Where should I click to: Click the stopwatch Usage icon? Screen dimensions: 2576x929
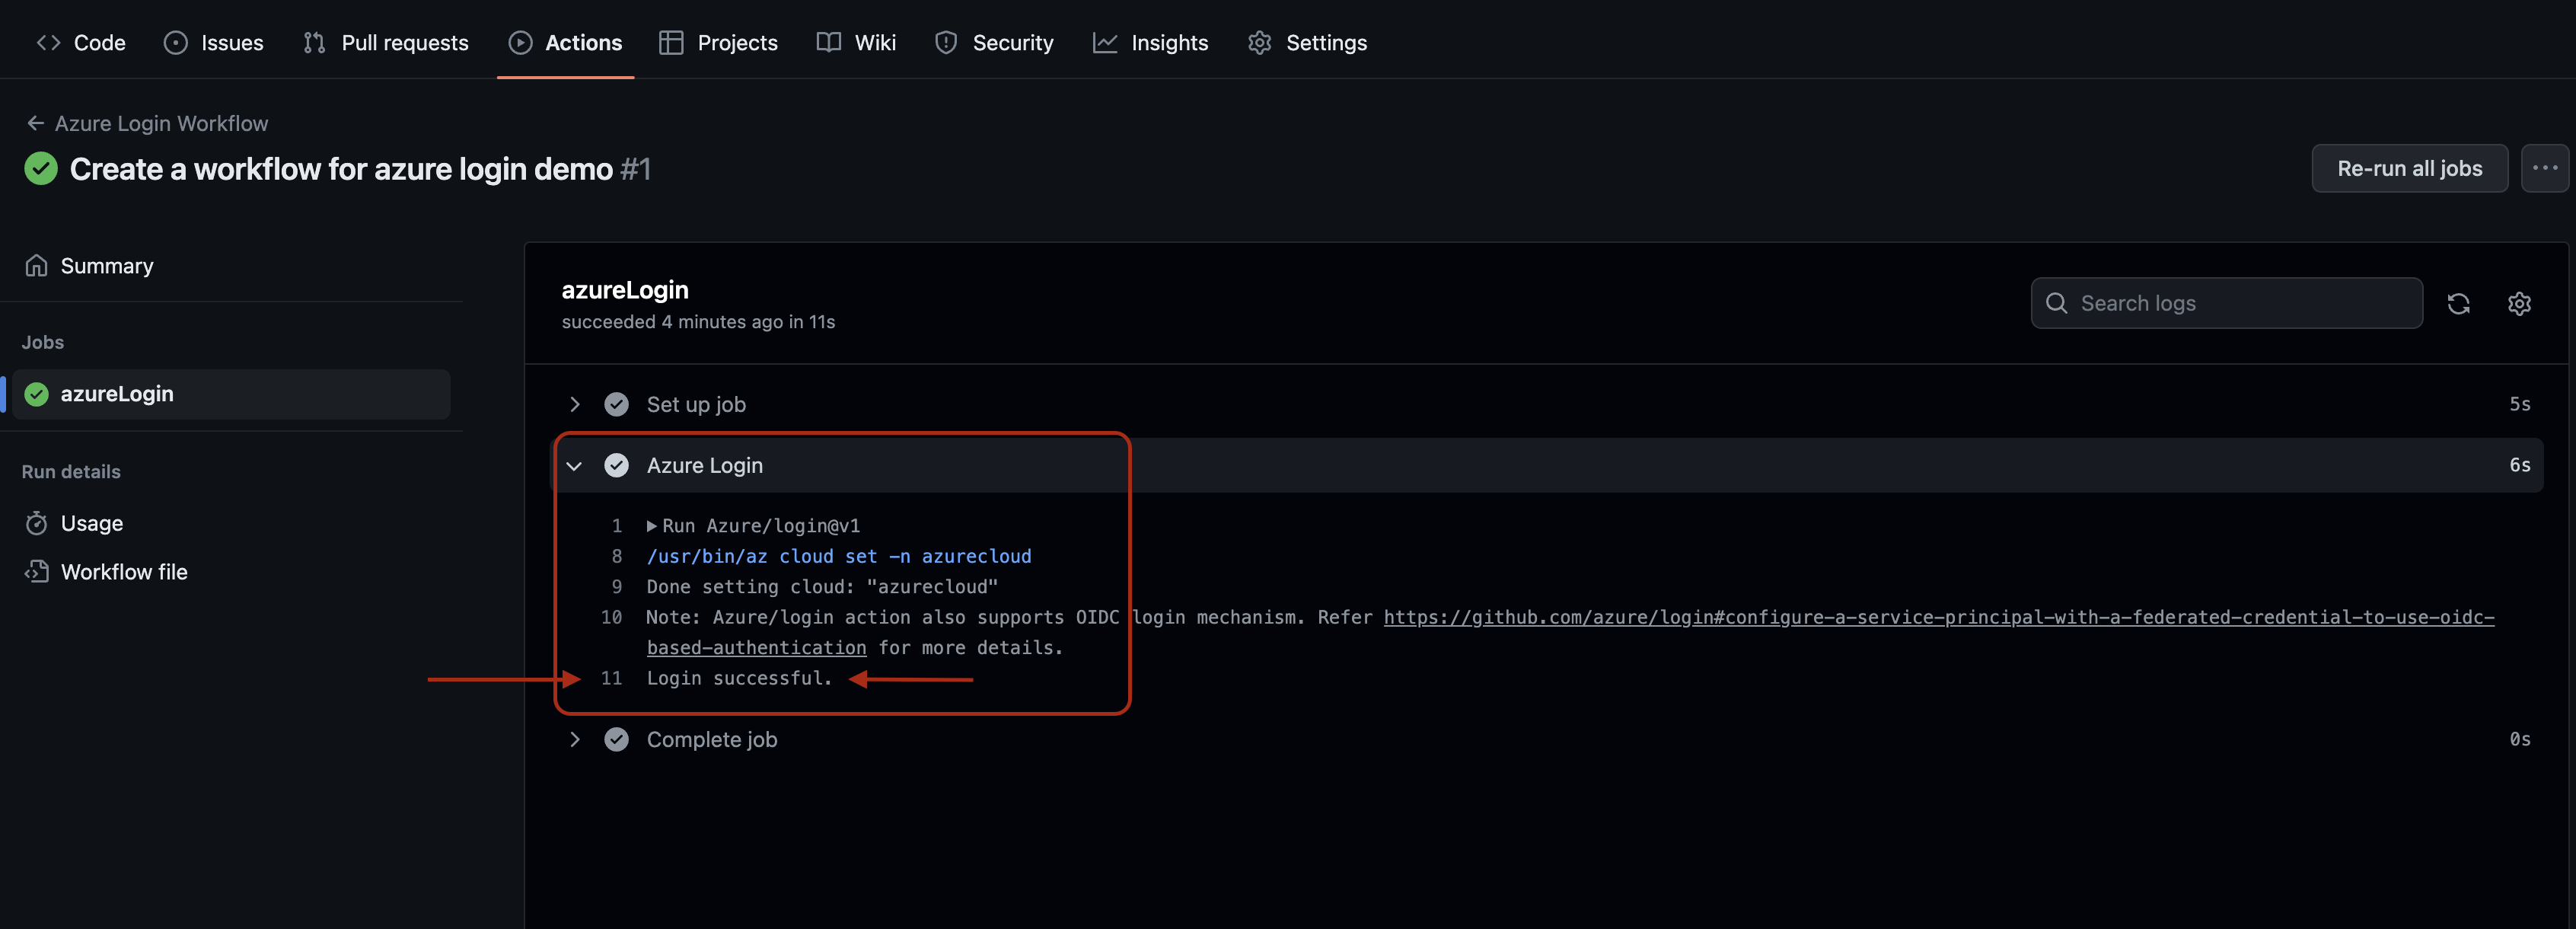37,523
